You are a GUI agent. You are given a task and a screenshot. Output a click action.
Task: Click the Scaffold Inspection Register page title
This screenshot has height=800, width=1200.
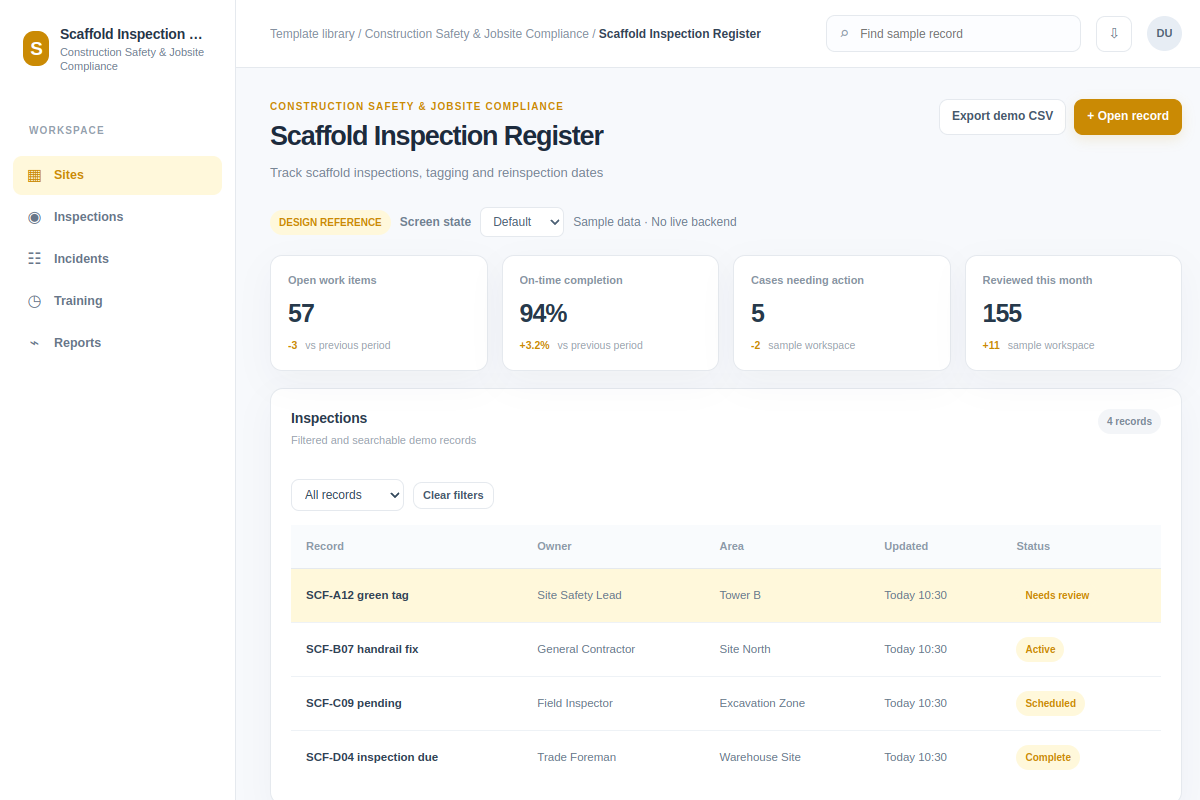pos(437,136)
